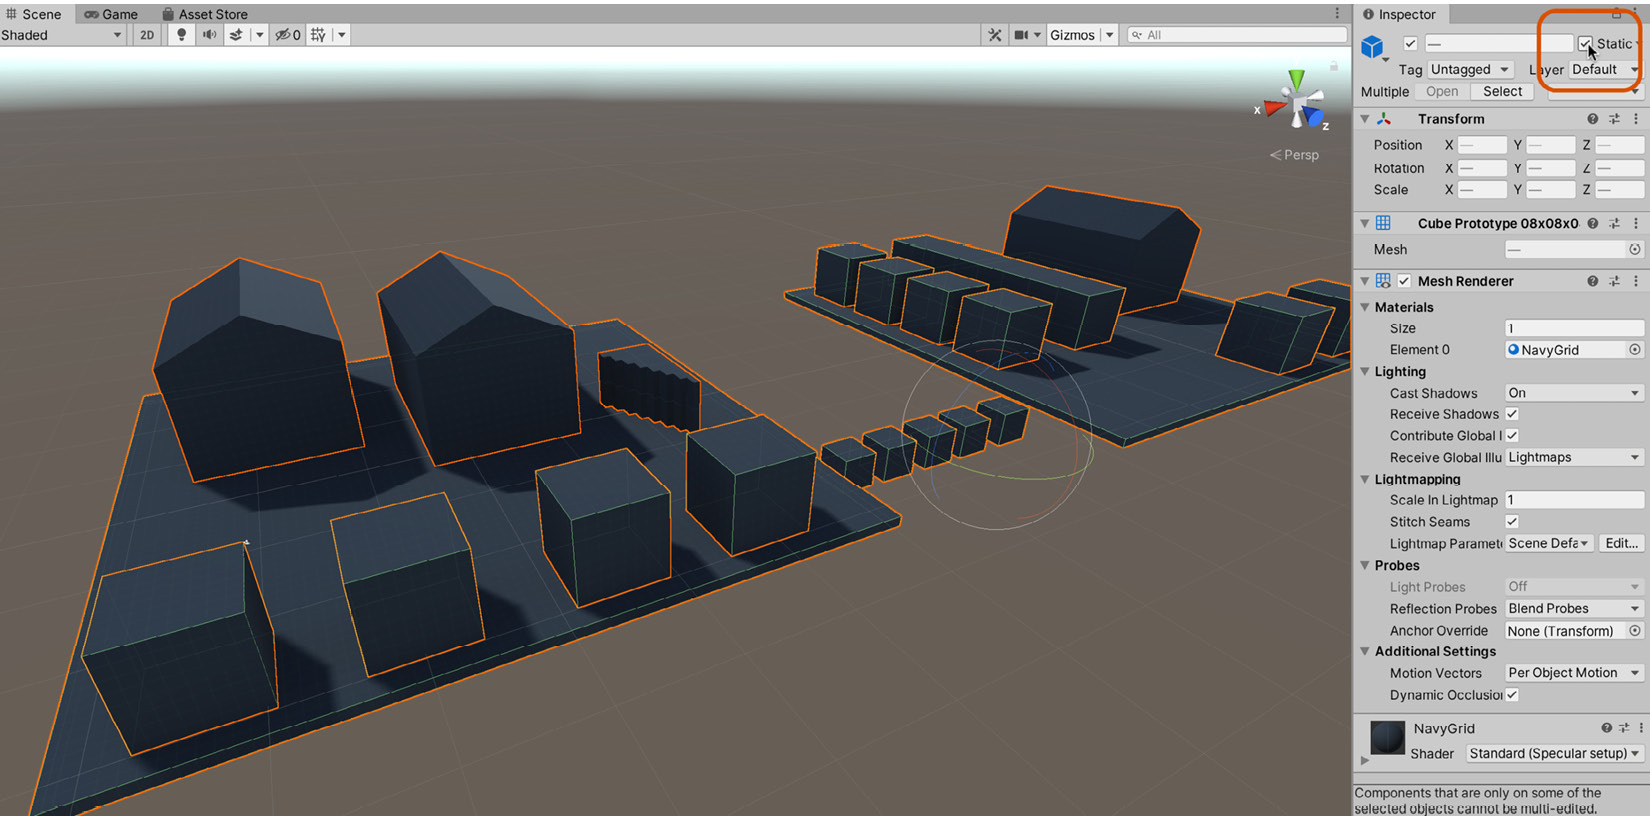Toggle the scene grid visibility icon

coord(318,35)
